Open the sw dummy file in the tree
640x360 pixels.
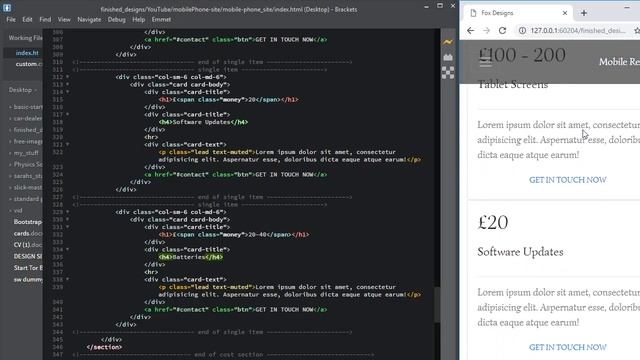coord(28,280)
